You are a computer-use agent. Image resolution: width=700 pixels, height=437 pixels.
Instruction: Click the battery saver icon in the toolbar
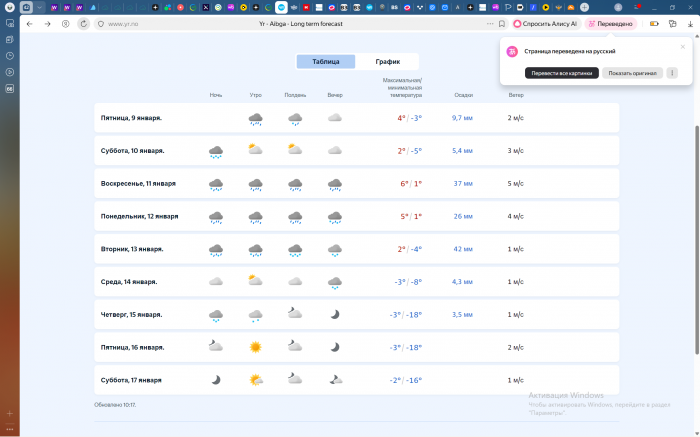click(x=654, y=23)
